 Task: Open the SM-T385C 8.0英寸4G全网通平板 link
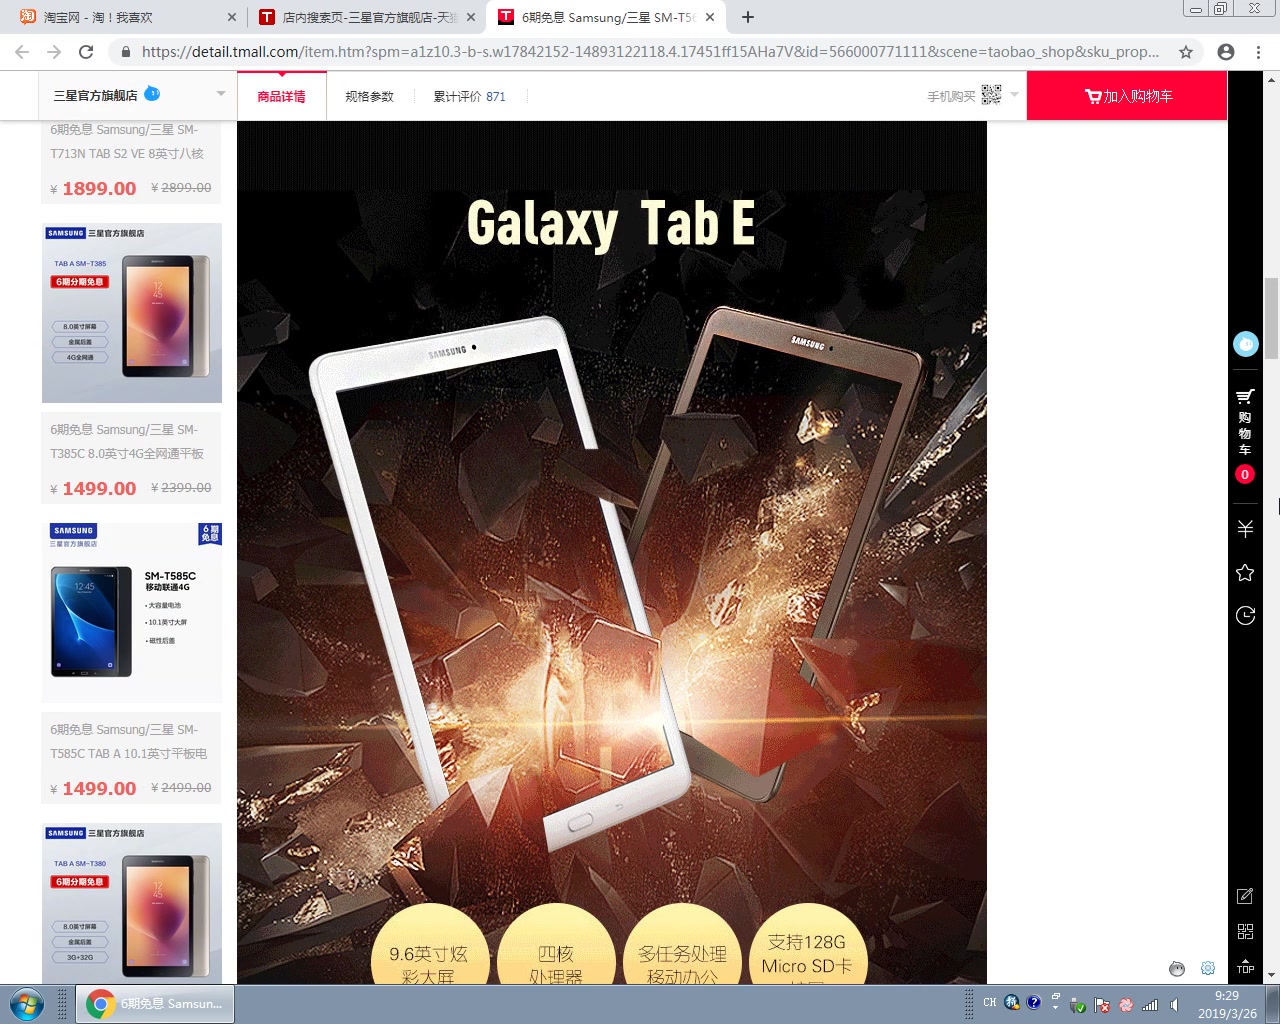(127, 442)
